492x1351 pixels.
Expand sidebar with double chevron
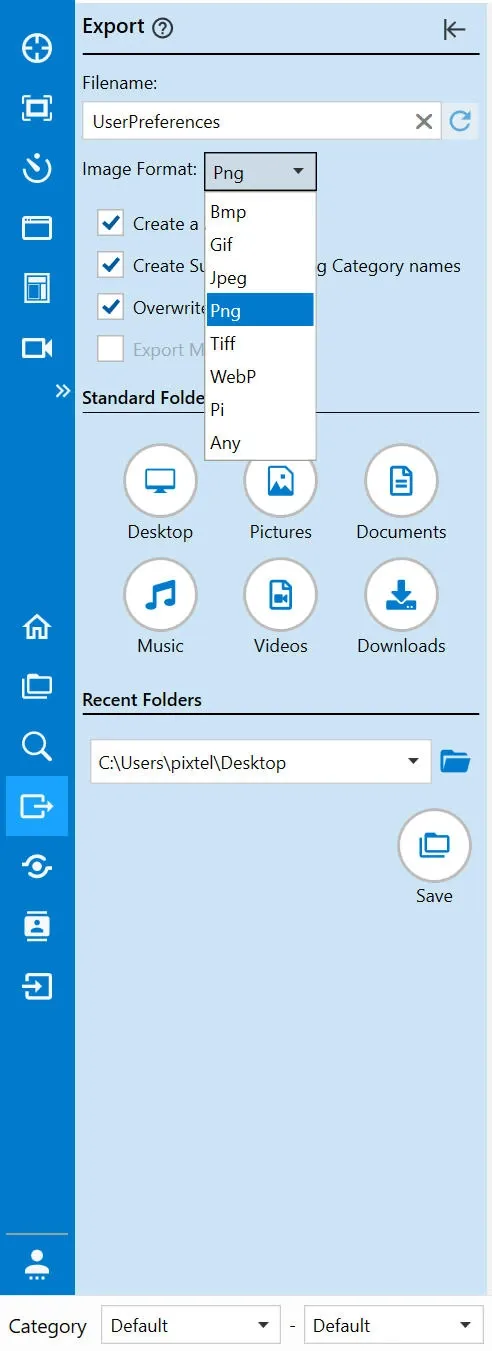(x=63, y=391)
